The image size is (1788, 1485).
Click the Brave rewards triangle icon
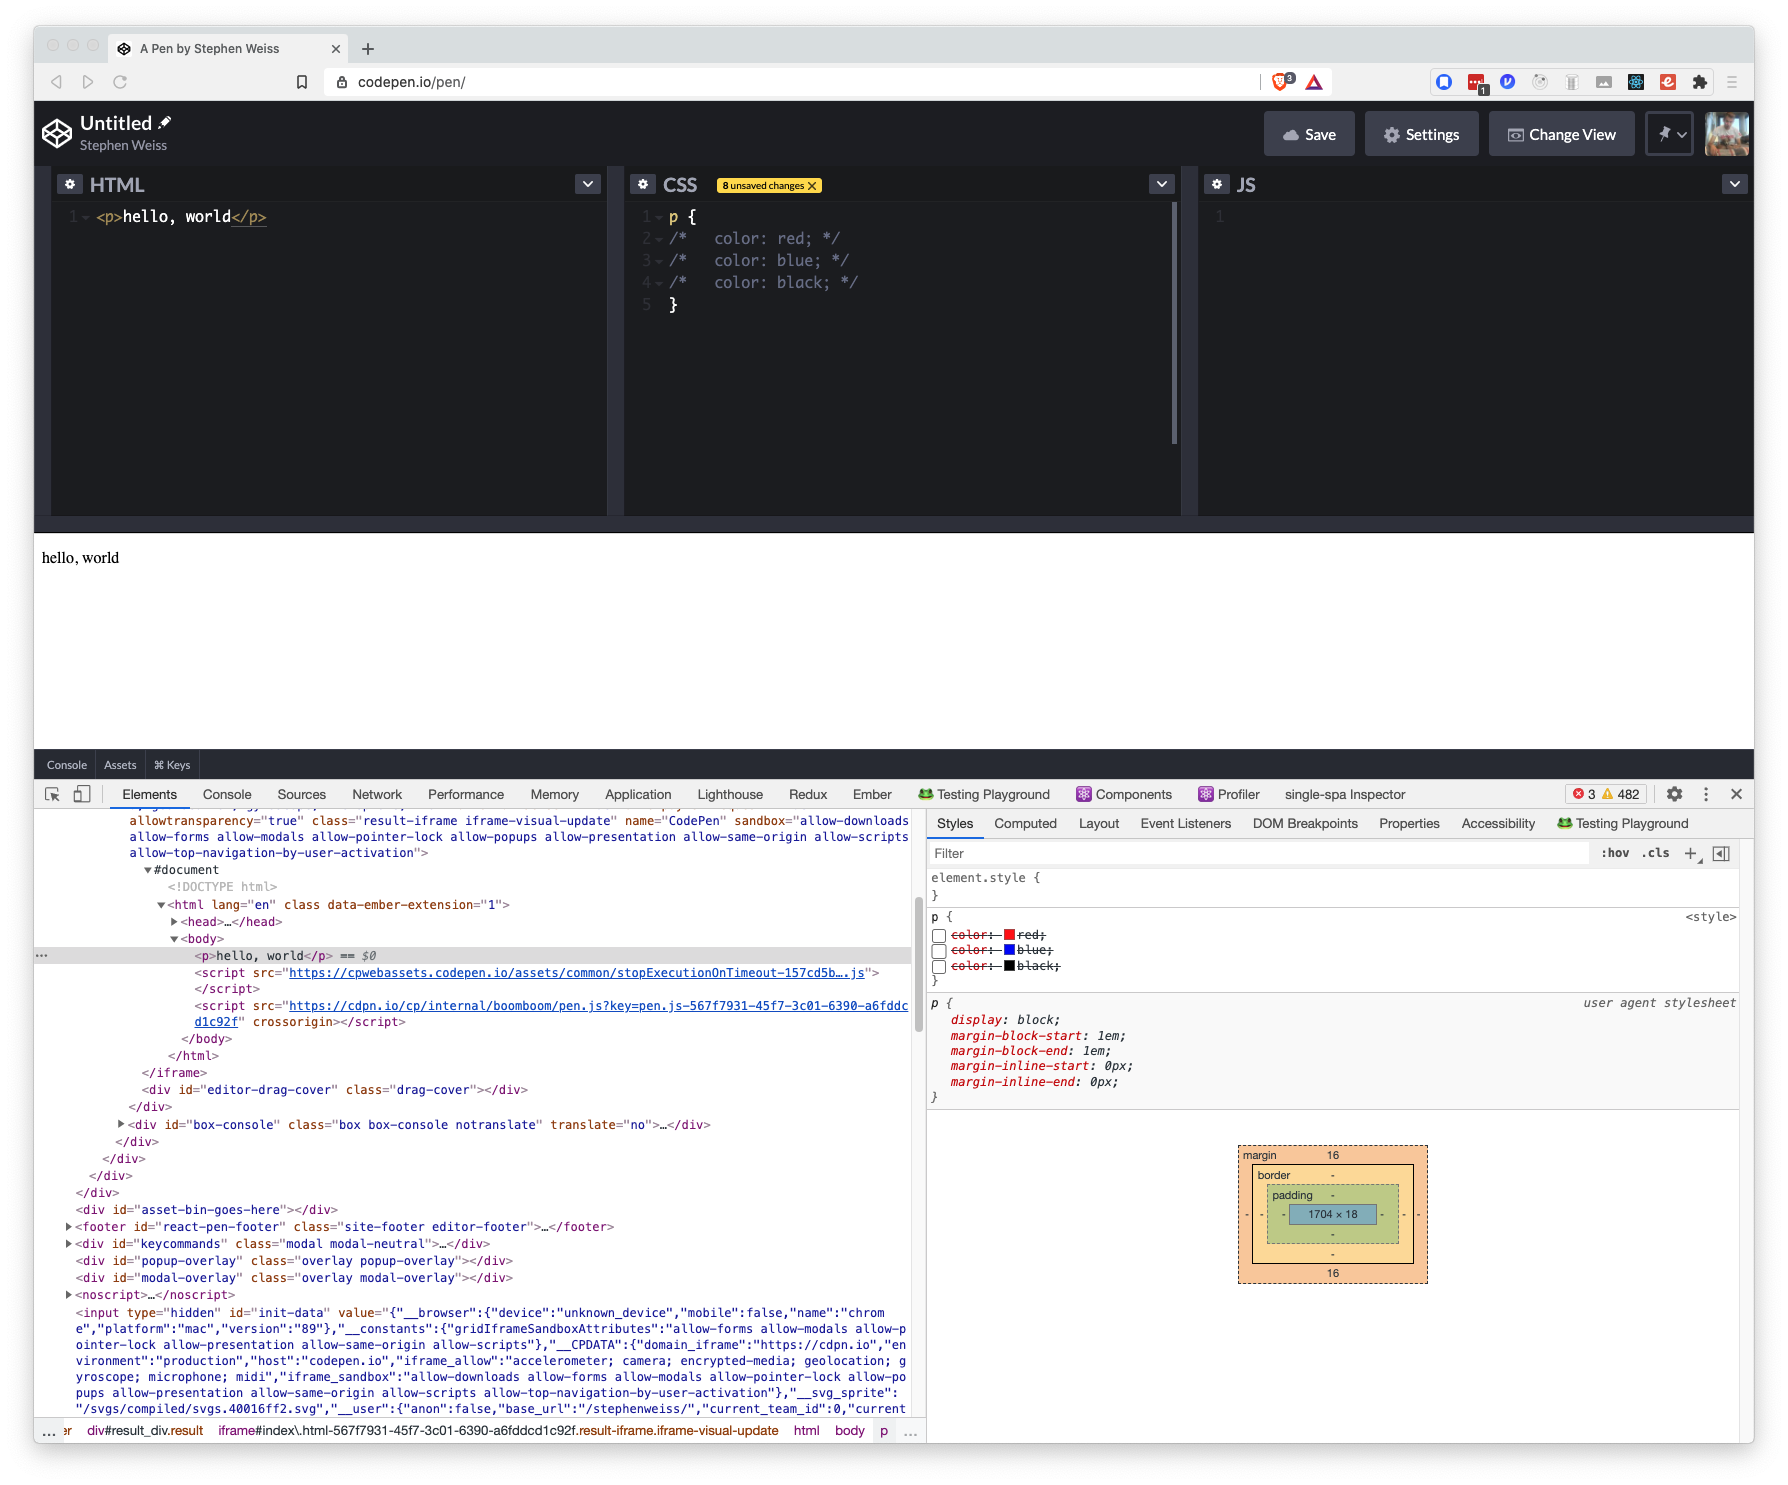(1314, 82)
